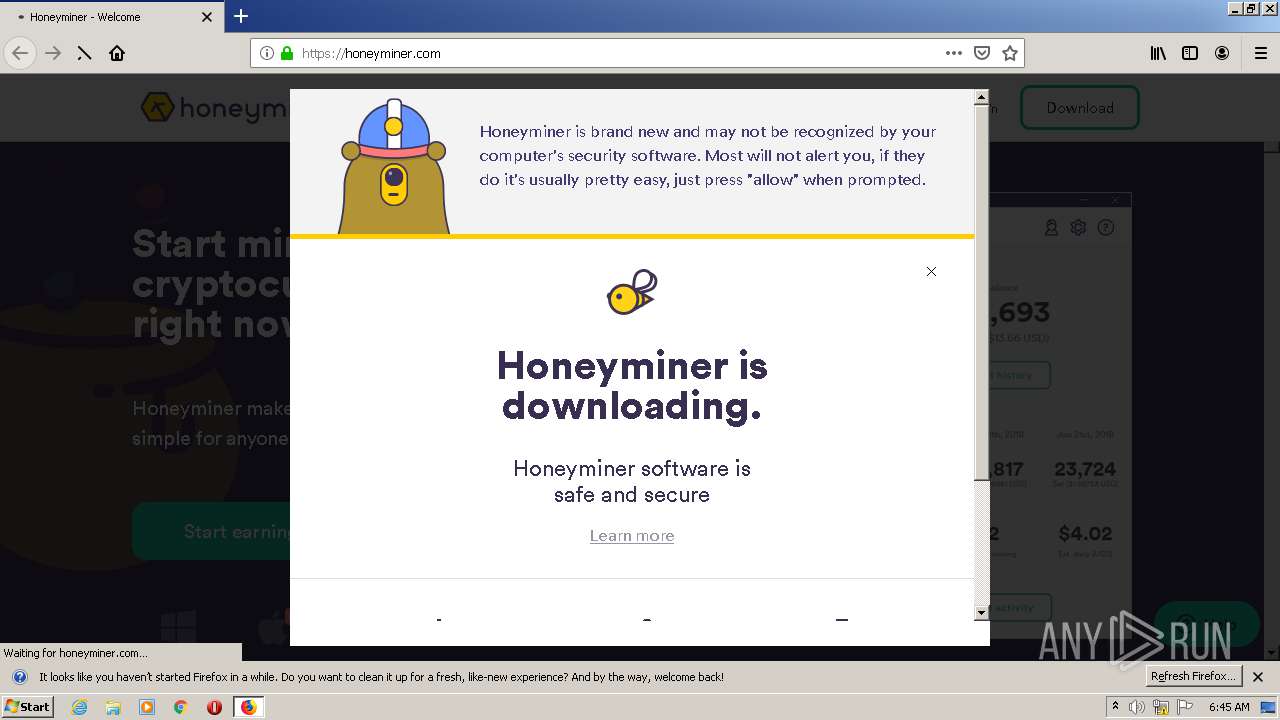
Task: Stop loading the page
Action: [85, 53]
